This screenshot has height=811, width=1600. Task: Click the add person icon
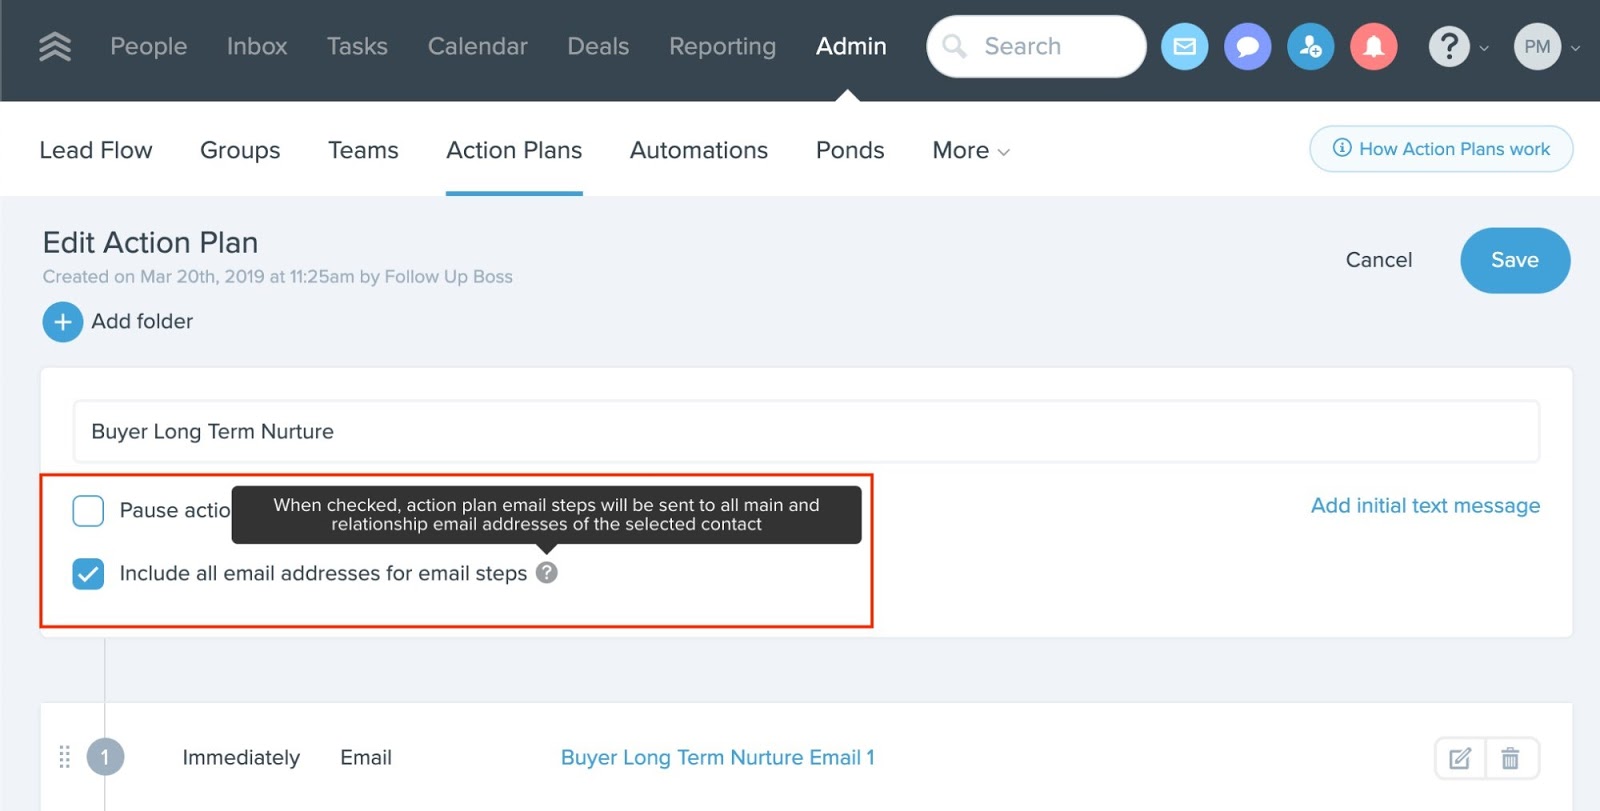tap(1310, 46)
